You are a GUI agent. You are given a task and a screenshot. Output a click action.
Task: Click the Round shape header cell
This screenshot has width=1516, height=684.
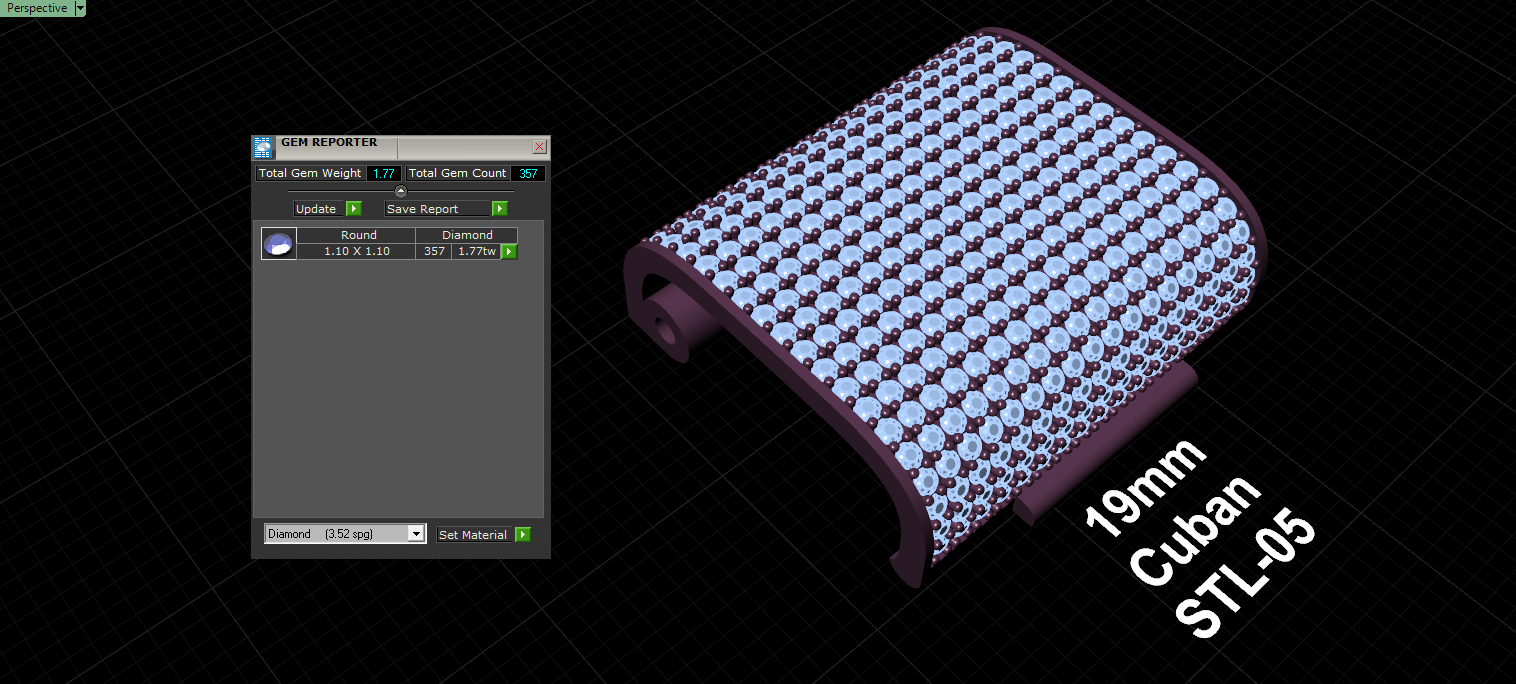pyautogui.click(x=358, y=235)
